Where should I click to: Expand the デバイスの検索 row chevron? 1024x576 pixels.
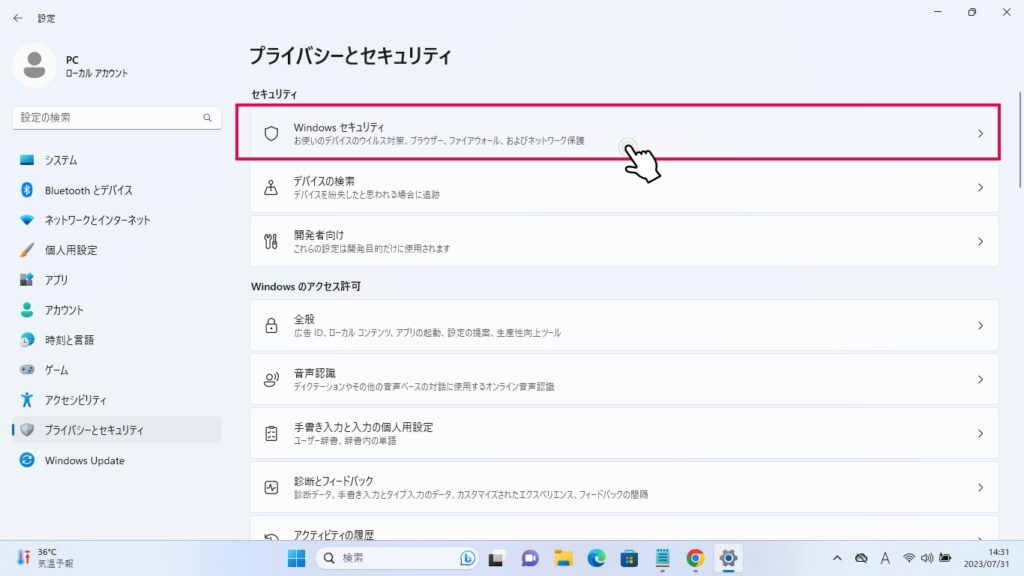[x=980, y=188]
